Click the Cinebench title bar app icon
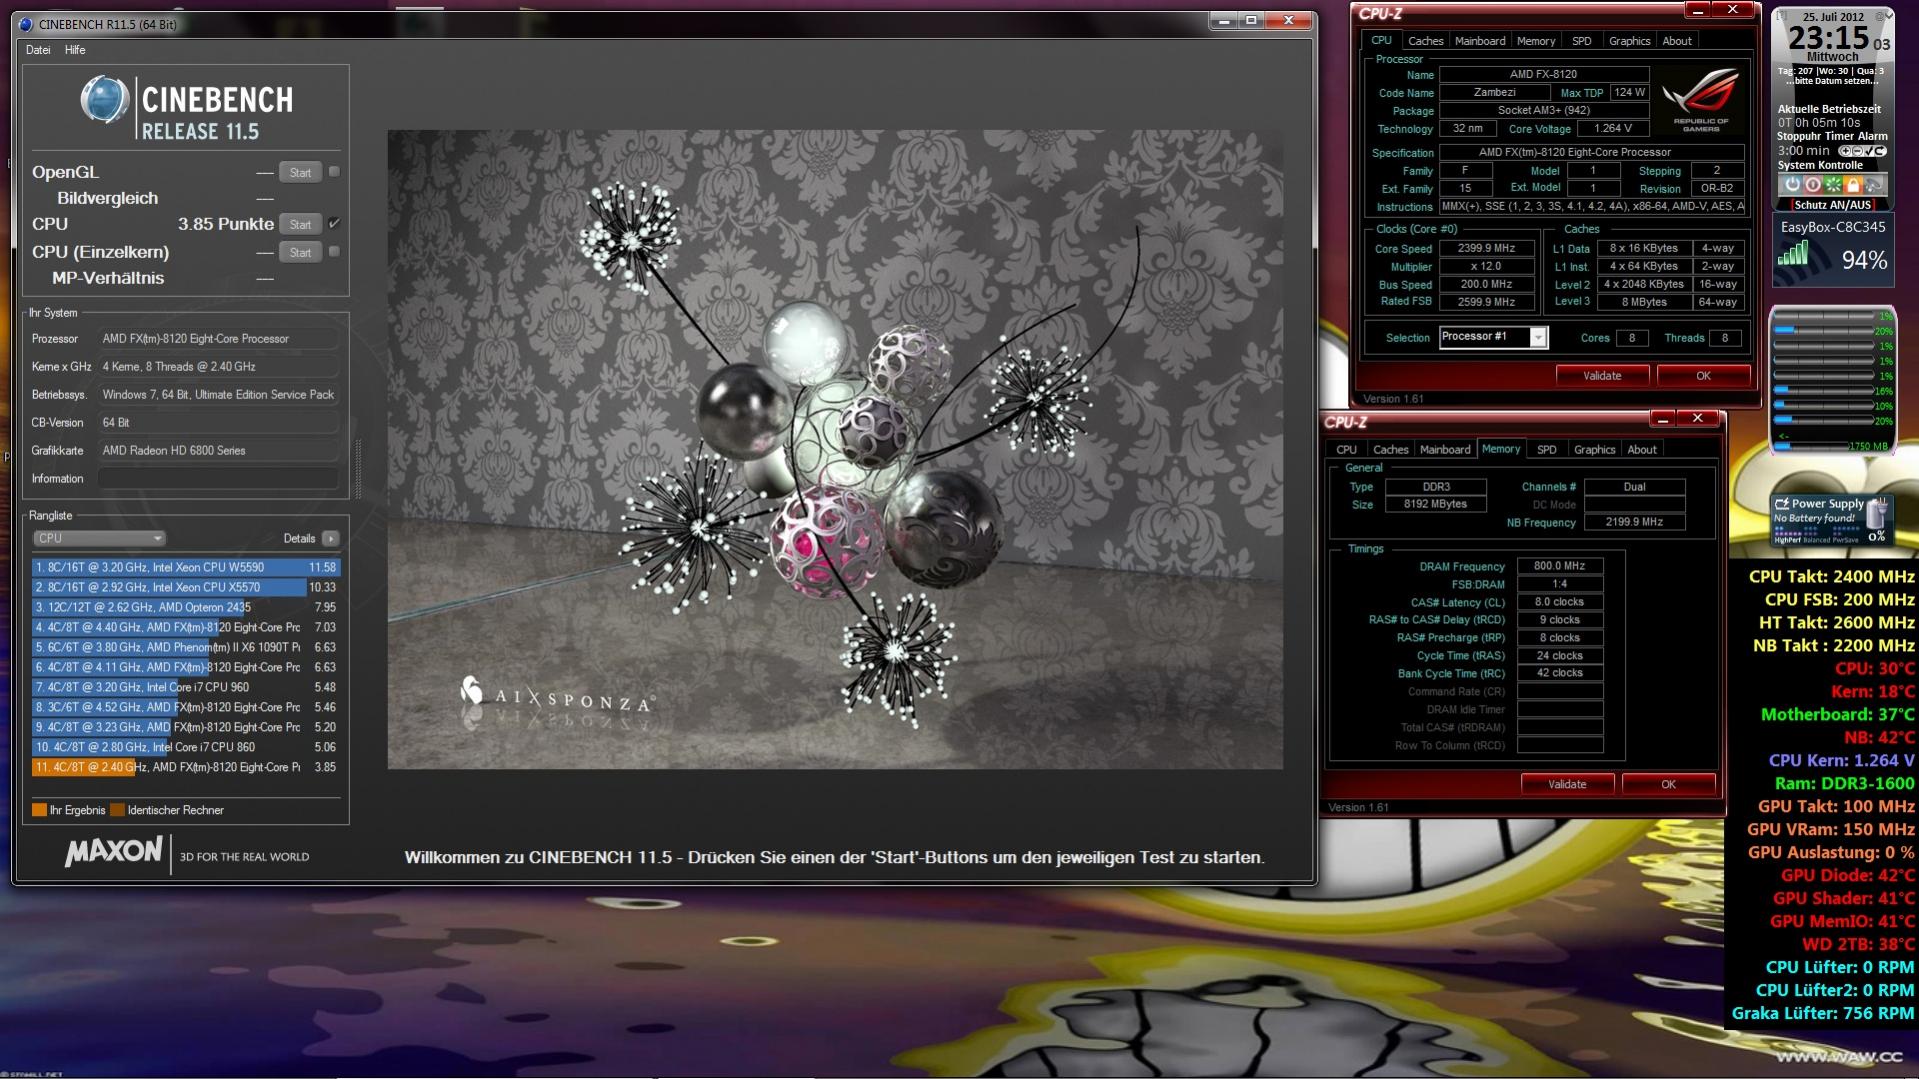This screenshot has width=1919, height=1079. click(x=26, y=24)
